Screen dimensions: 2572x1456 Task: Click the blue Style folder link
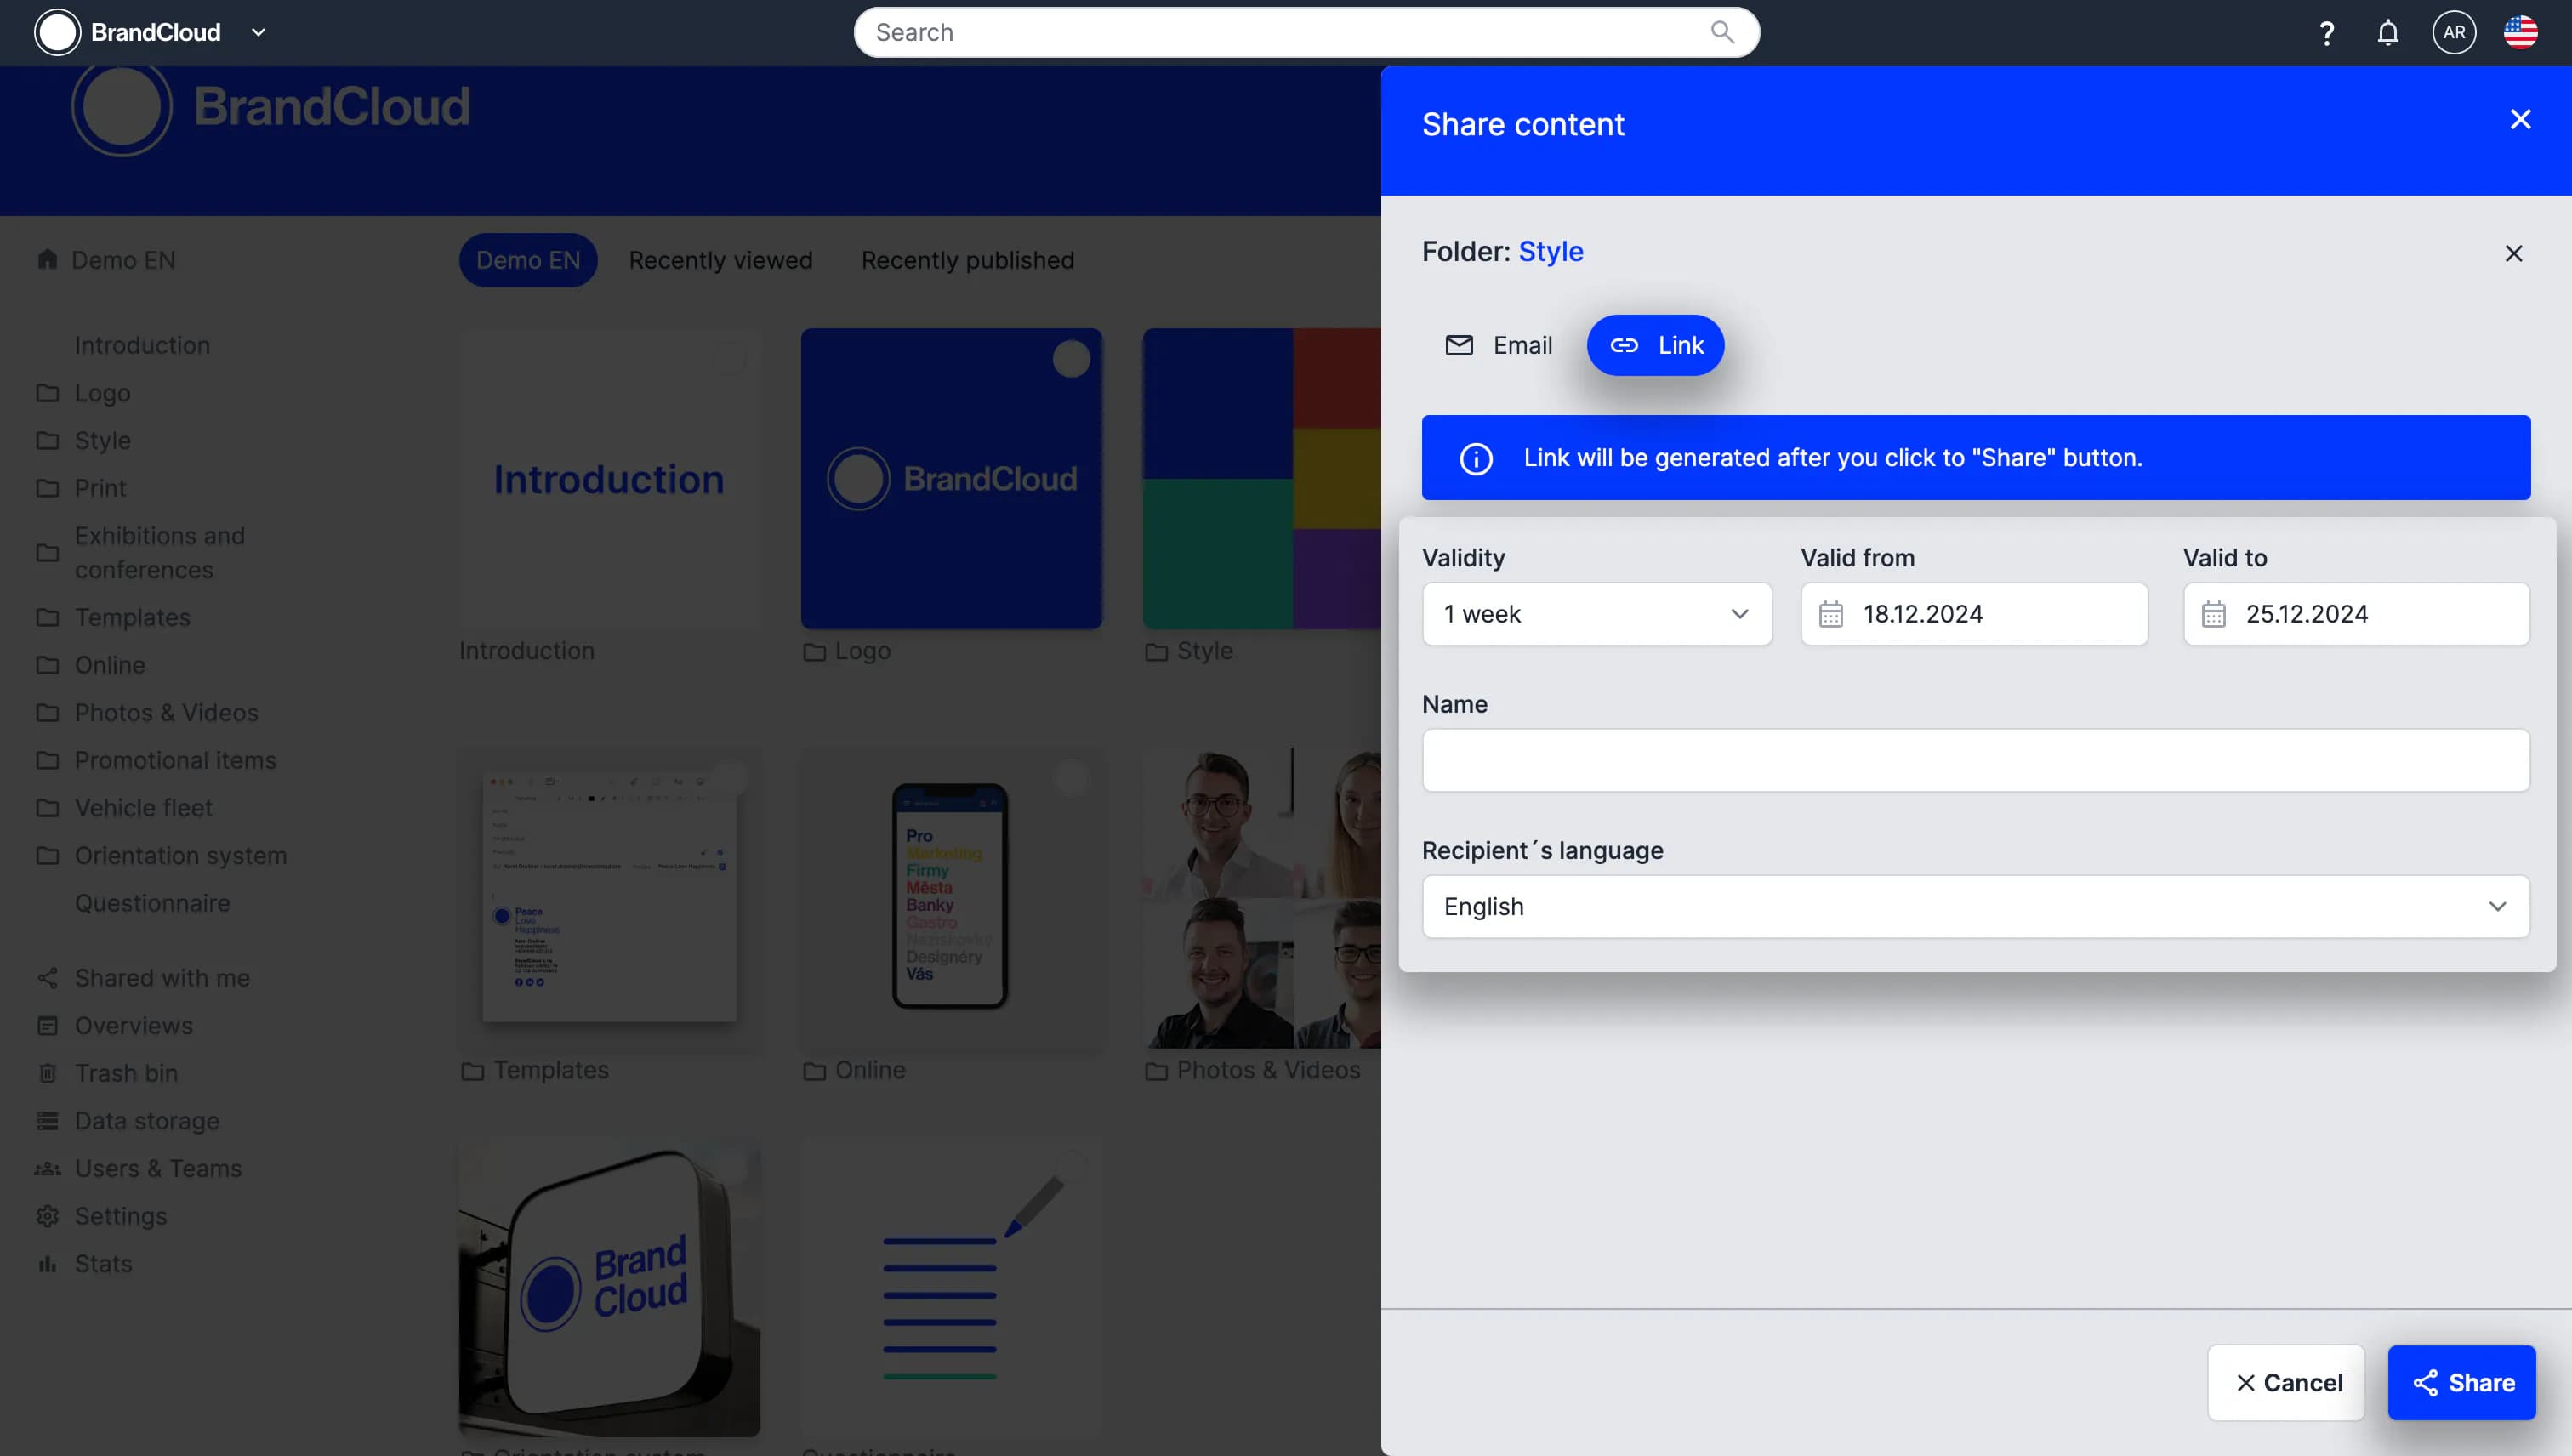(x=1550, y=252)
